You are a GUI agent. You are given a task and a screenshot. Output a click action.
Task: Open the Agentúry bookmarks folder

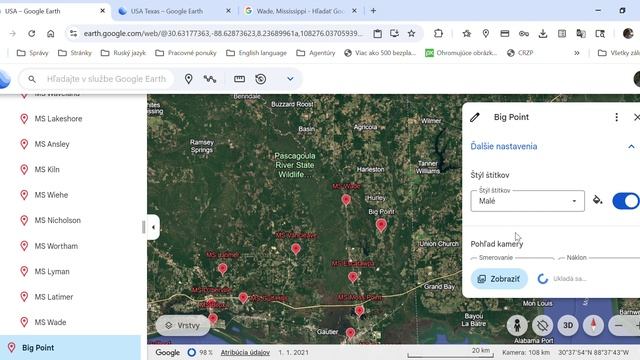click(x=316, y=53)
